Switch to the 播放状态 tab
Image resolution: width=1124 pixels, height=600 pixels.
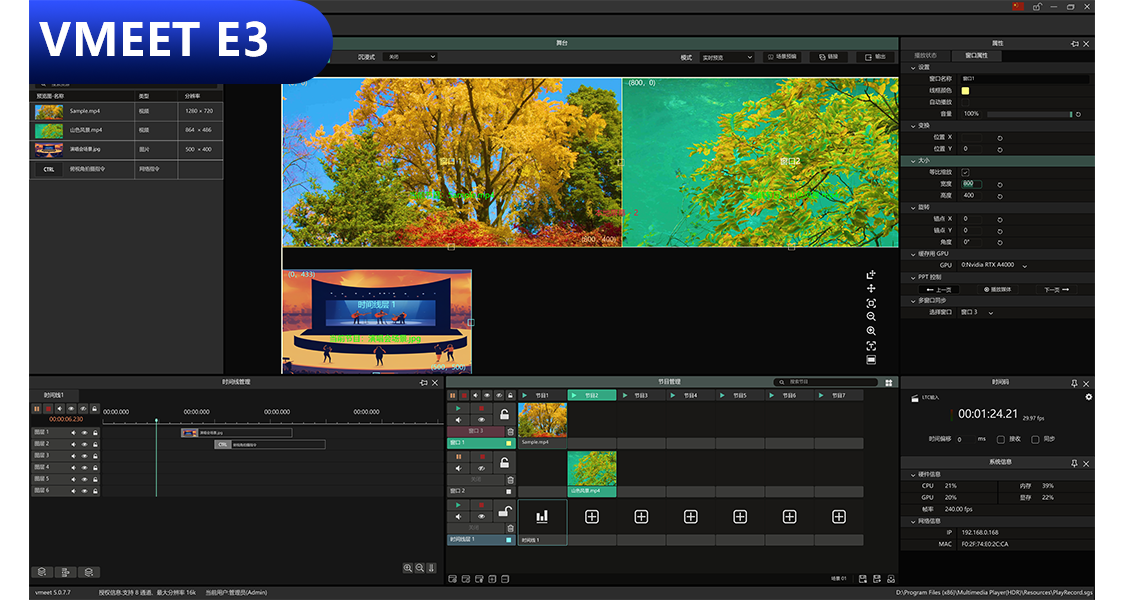coord(925,55)
